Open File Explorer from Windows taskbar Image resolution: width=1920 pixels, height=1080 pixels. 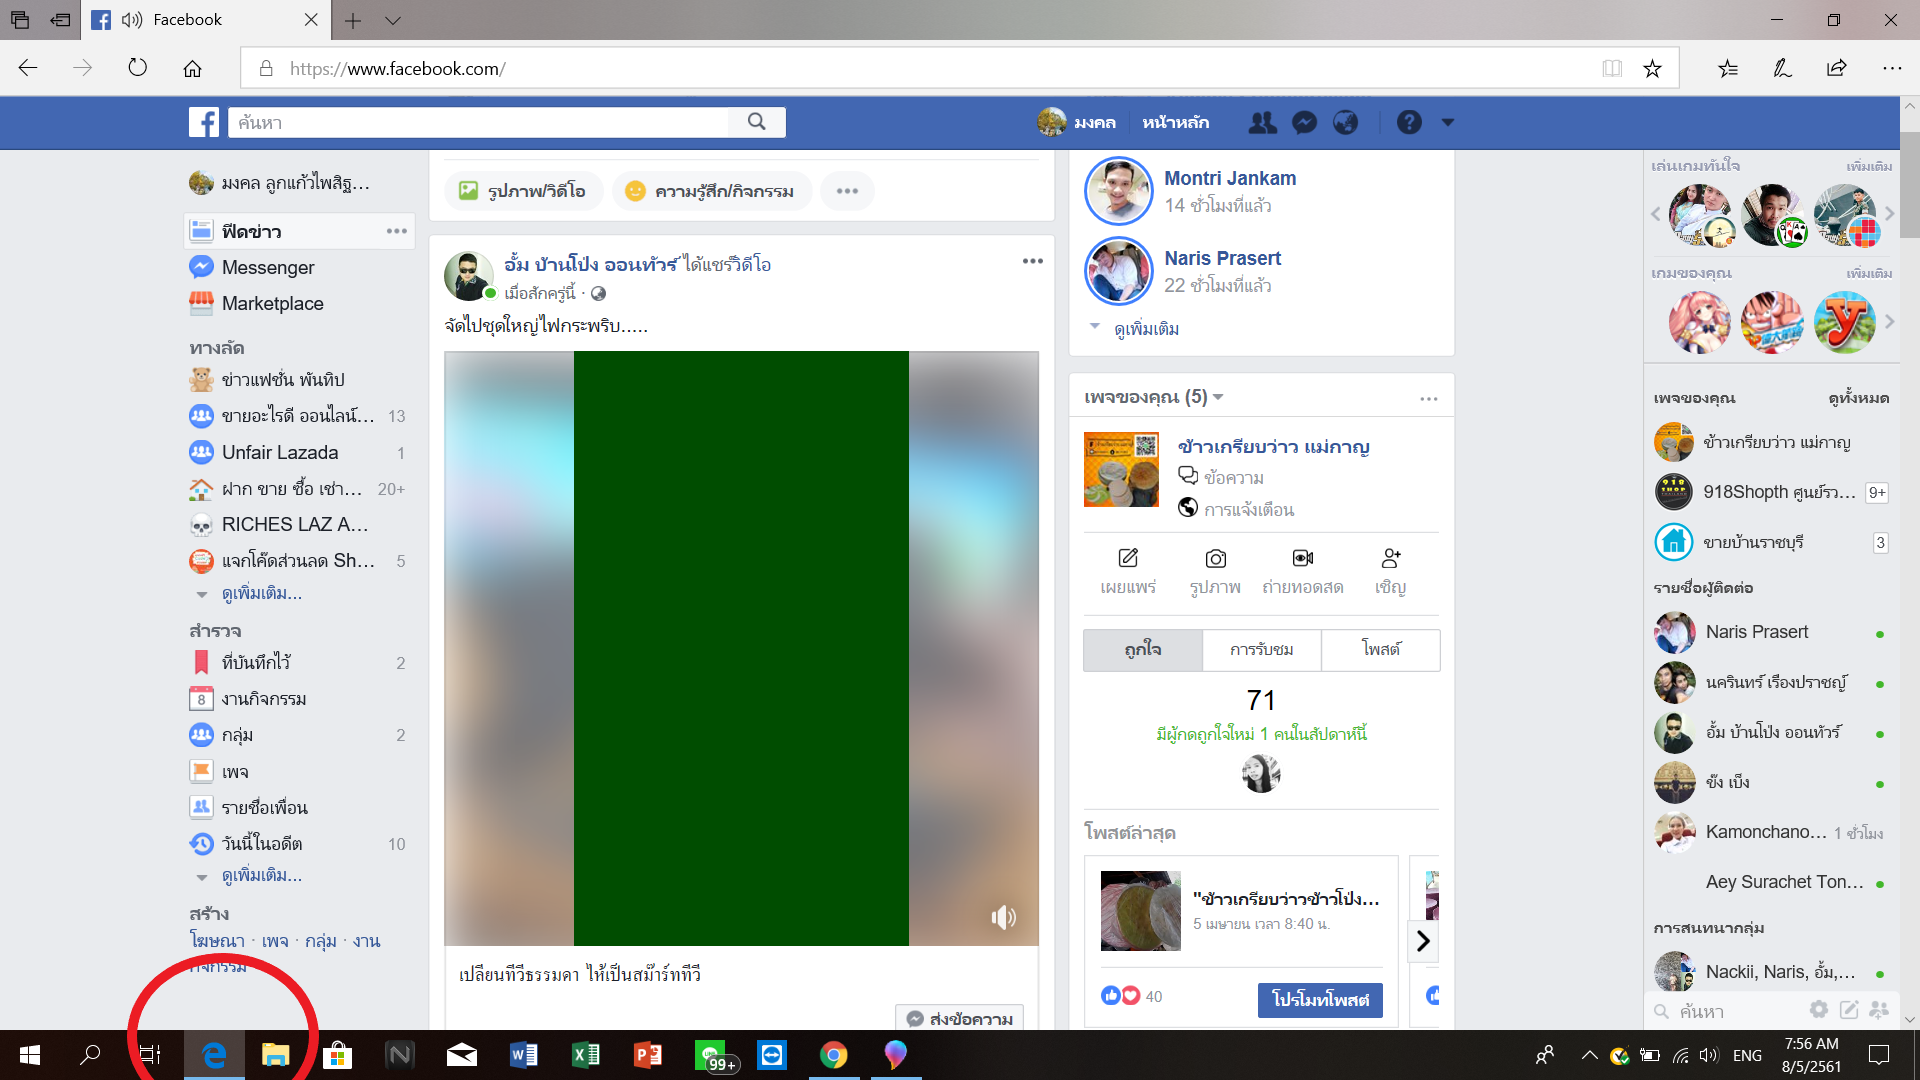point(275,1055)
